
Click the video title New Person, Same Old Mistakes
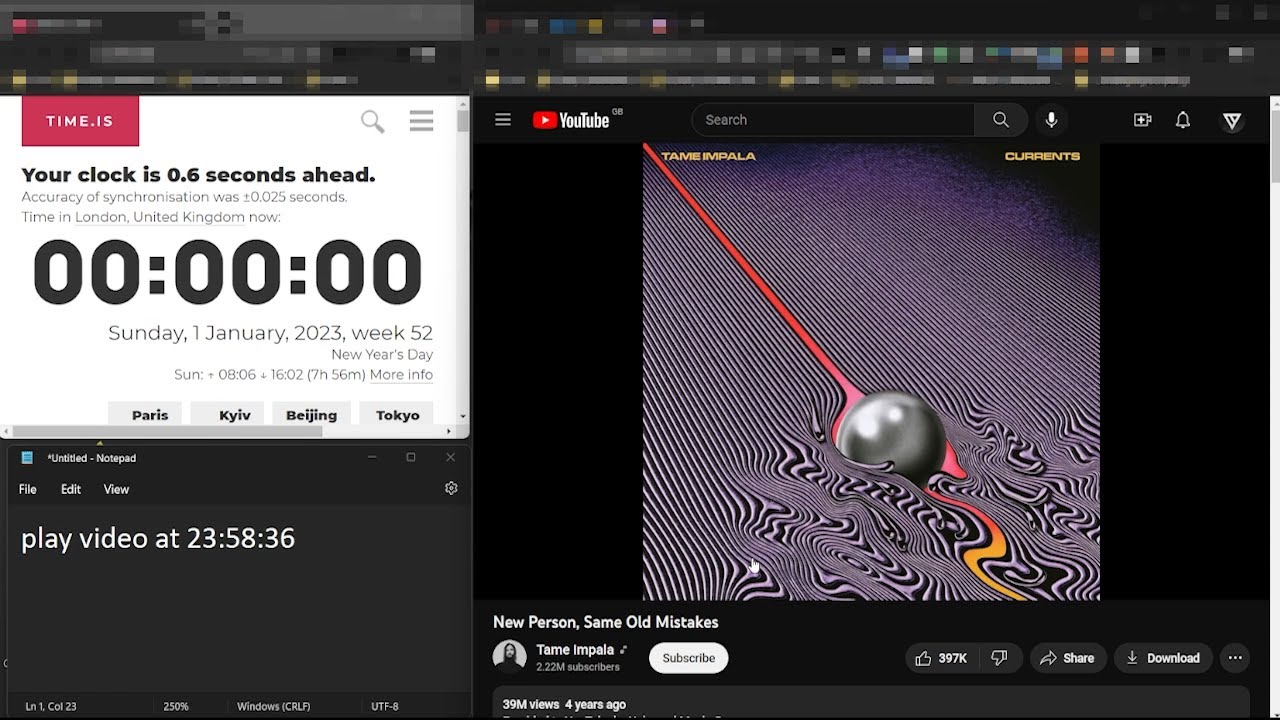[606, 622]
